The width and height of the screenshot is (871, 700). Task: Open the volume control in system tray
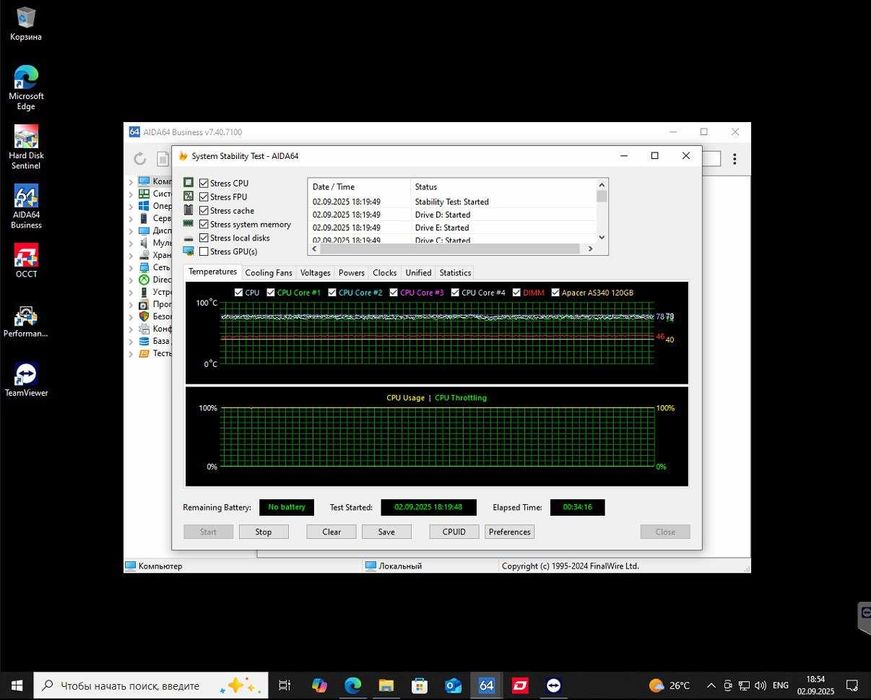760,686
